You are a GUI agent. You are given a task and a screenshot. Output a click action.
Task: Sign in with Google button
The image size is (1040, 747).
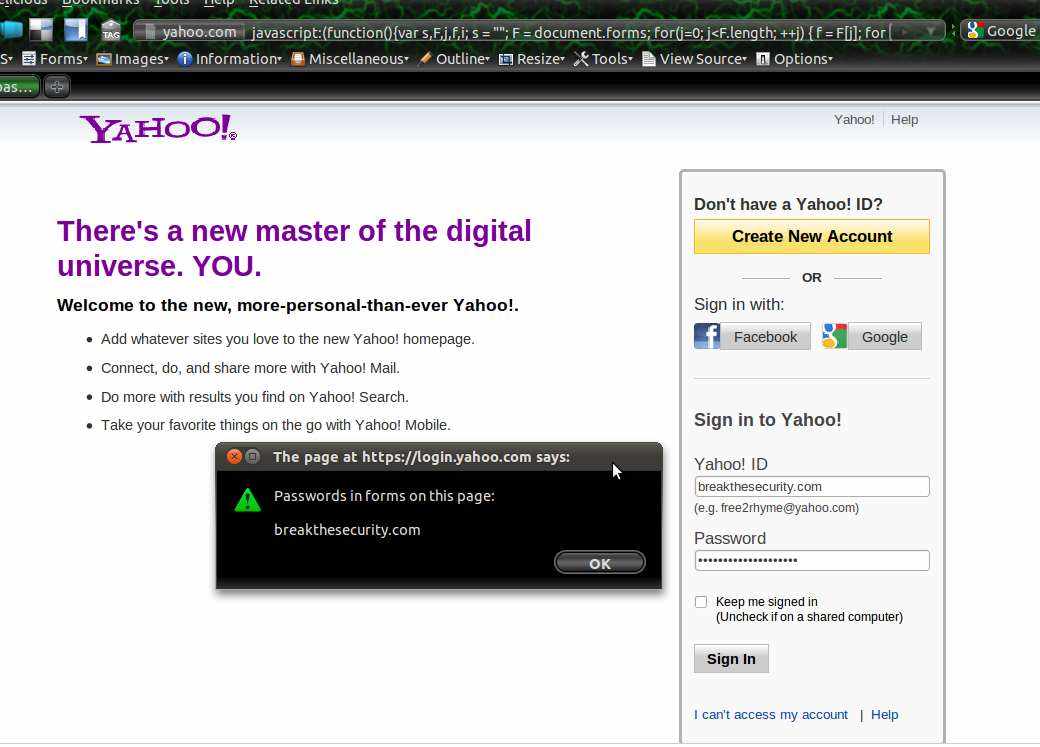(884, 336)
